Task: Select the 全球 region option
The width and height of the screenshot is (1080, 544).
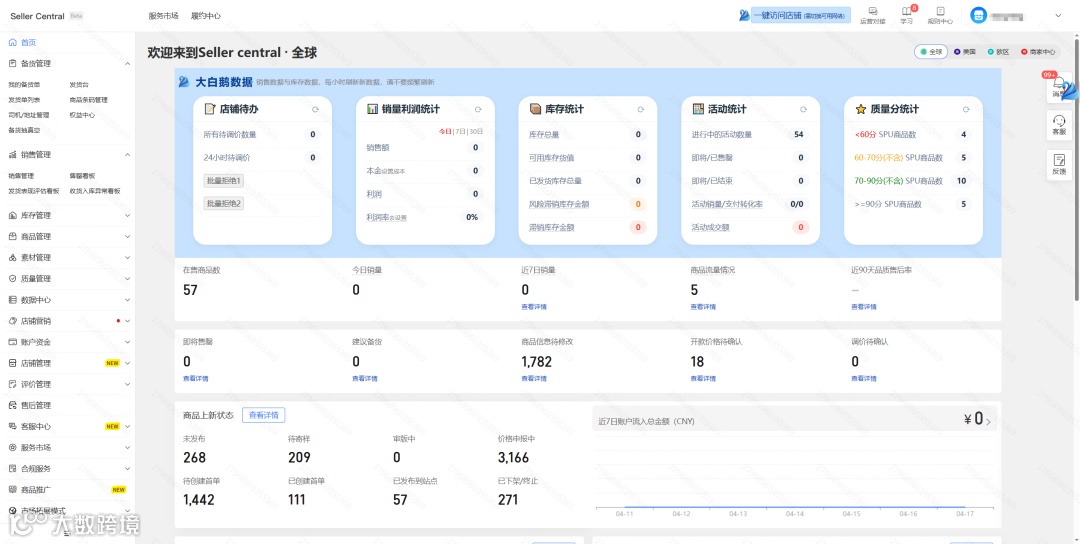Action: [931, 52]
